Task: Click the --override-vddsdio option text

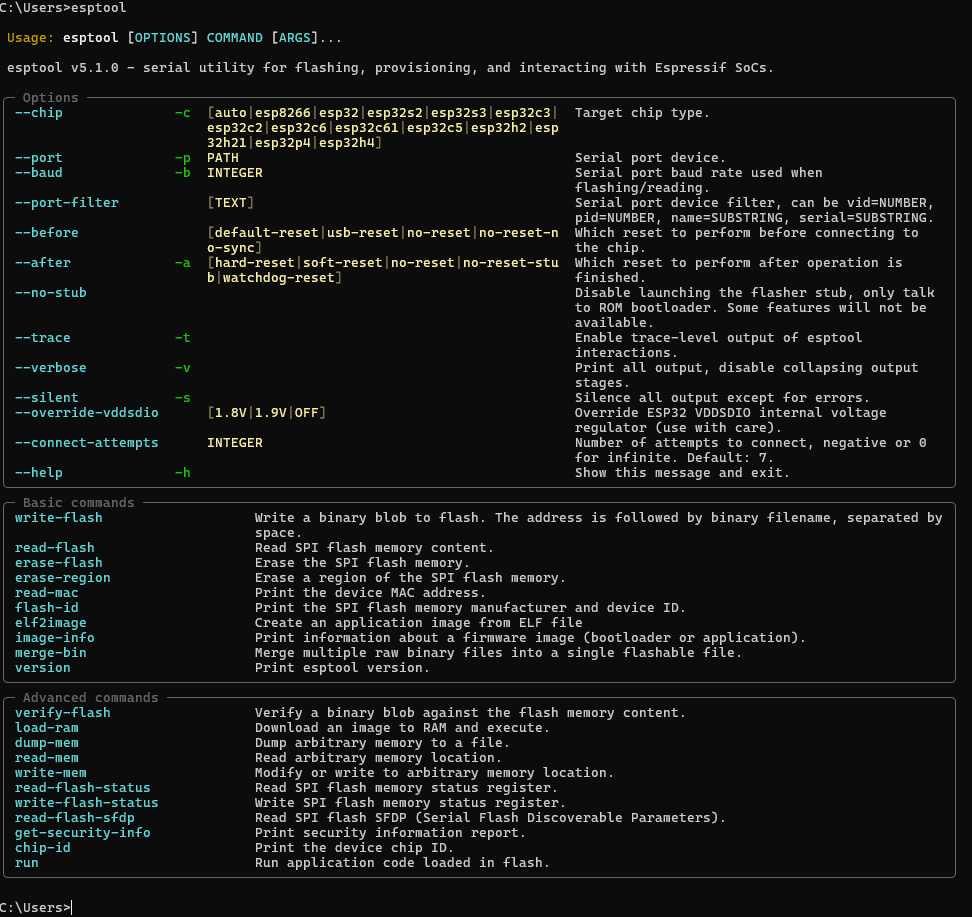Action: (86, 413)
